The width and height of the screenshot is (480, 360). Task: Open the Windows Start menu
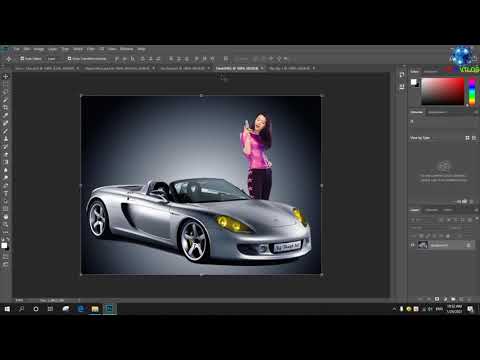click(7, 309)
